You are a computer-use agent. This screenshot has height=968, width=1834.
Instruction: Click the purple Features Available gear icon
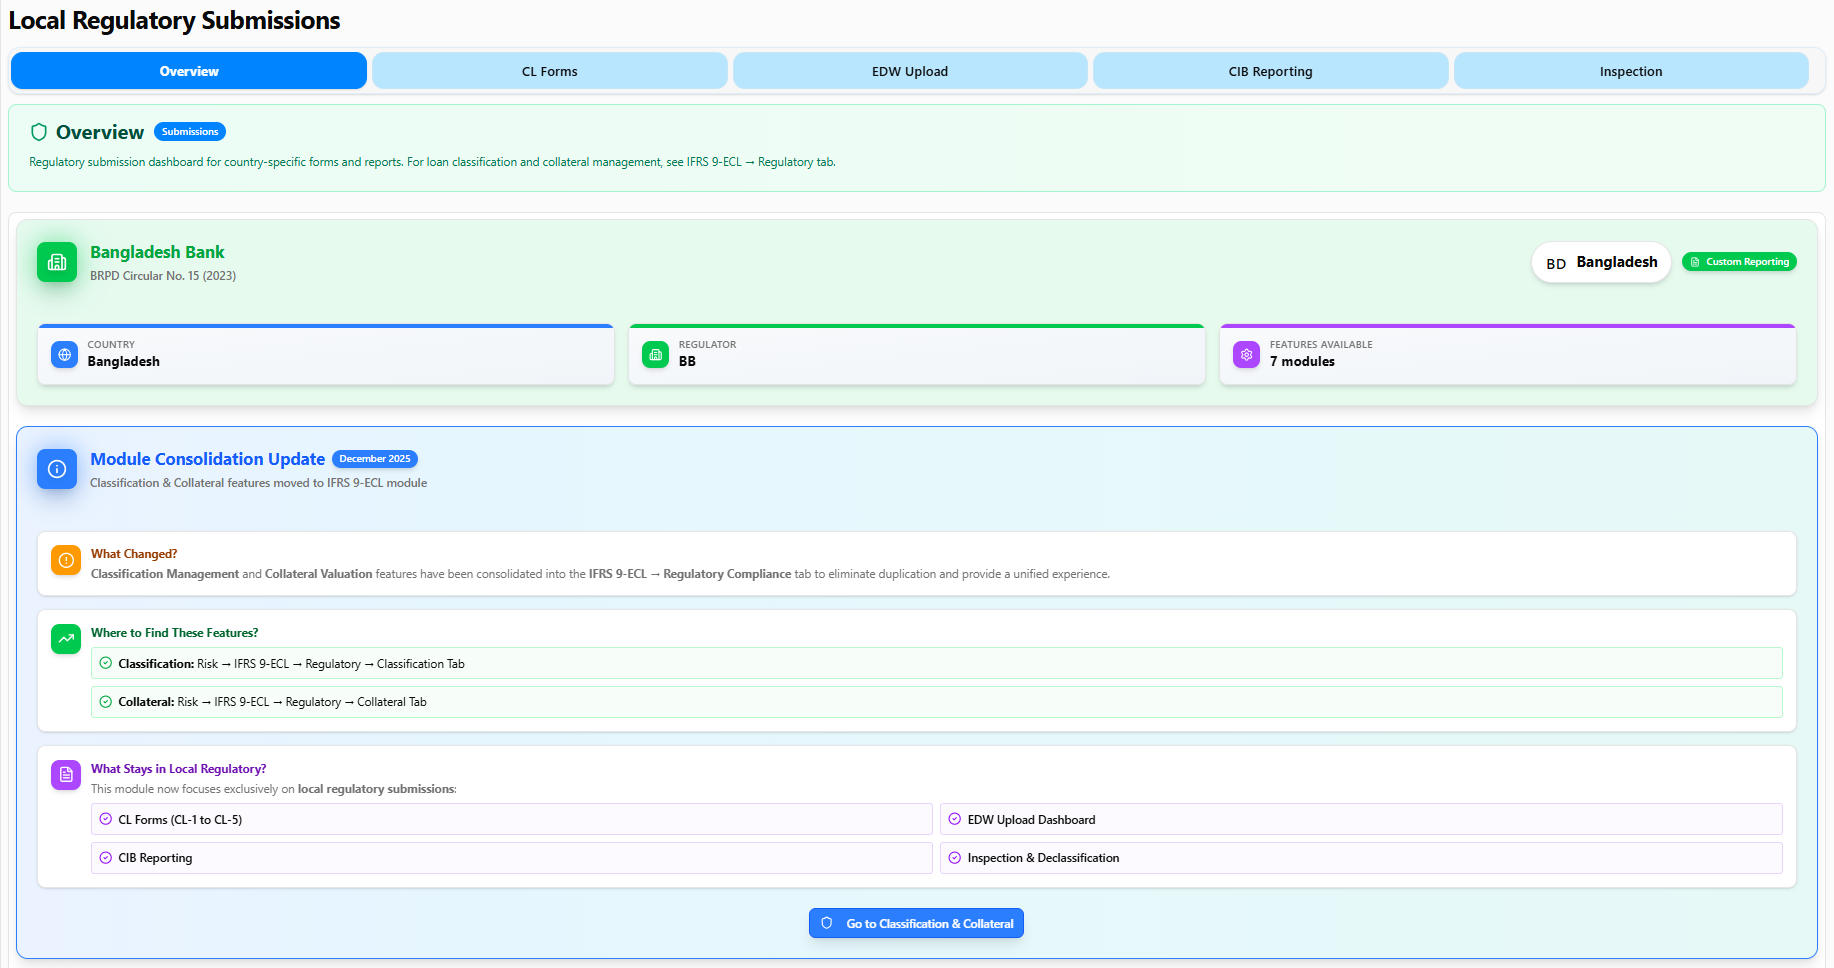pyautogui.click(x=1246, y=354)
